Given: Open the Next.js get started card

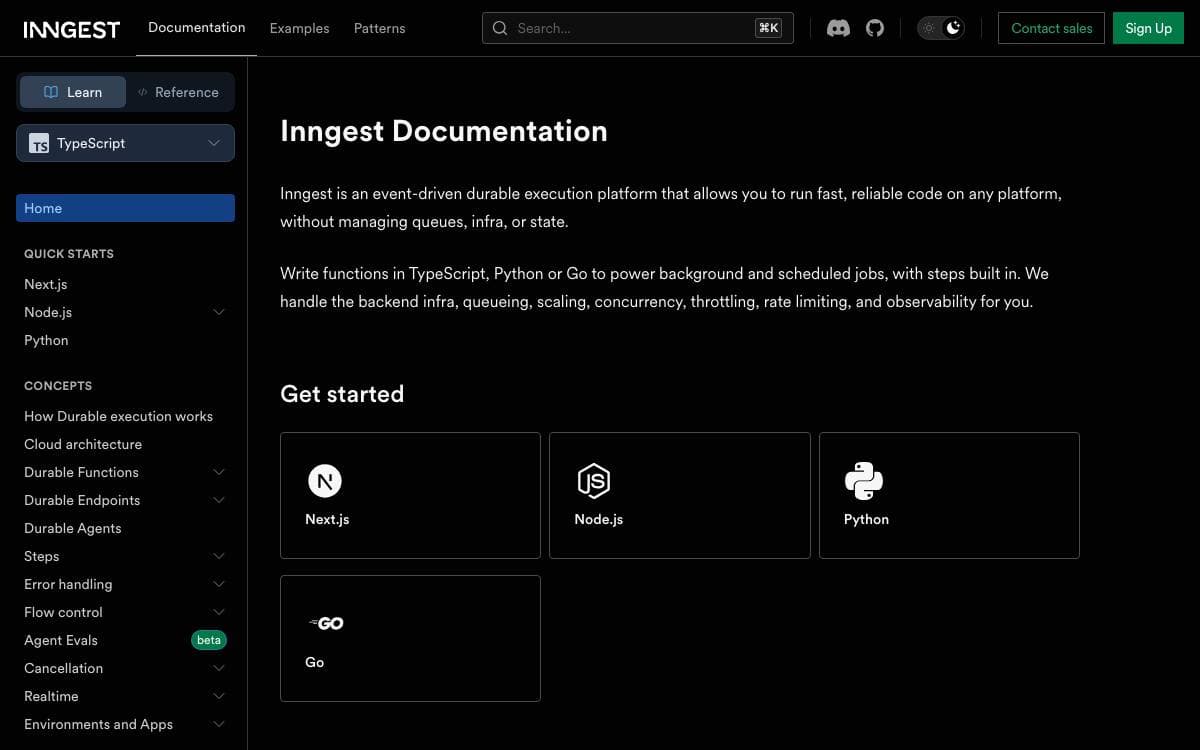Looking at the screenshot, I should (x=410, y=495).
